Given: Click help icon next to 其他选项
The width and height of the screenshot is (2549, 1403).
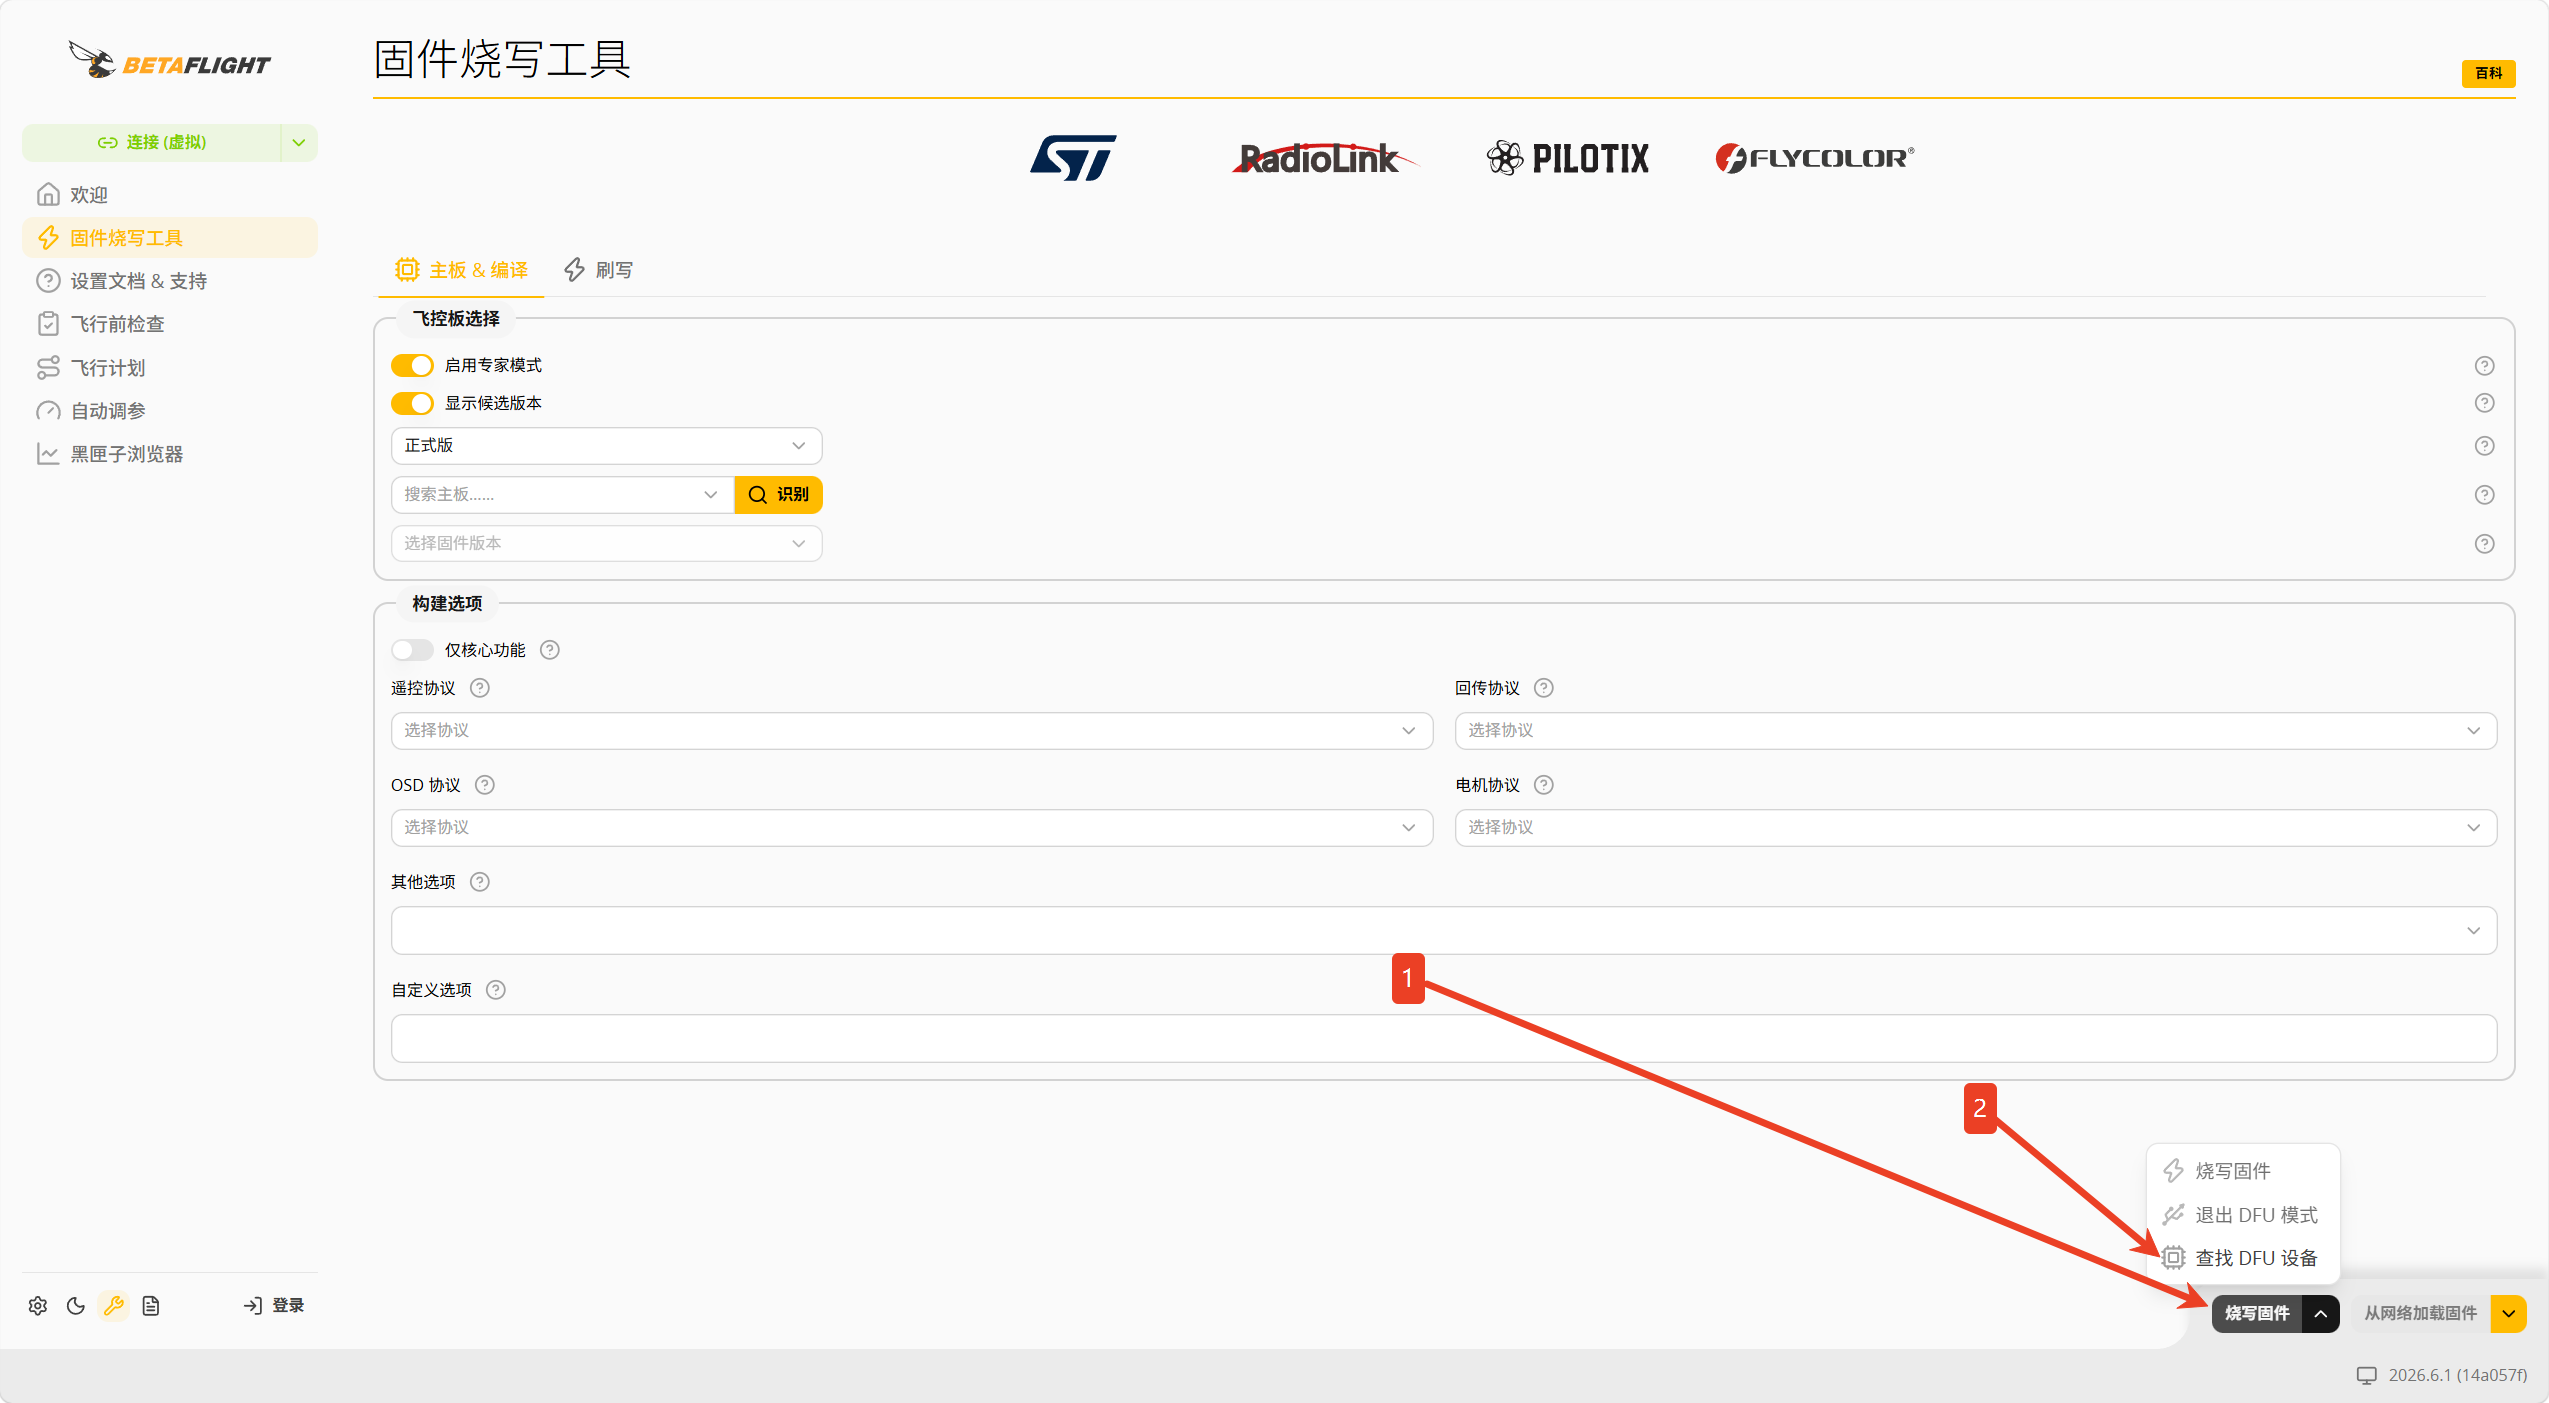Looking at the screenshot, I should click(480, 882).
